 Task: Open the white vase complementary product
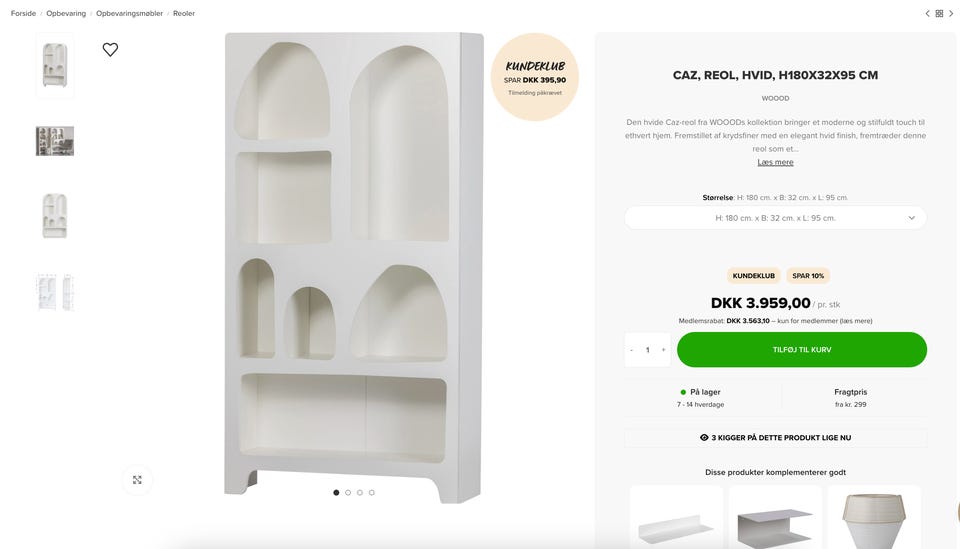pos(874,518)
